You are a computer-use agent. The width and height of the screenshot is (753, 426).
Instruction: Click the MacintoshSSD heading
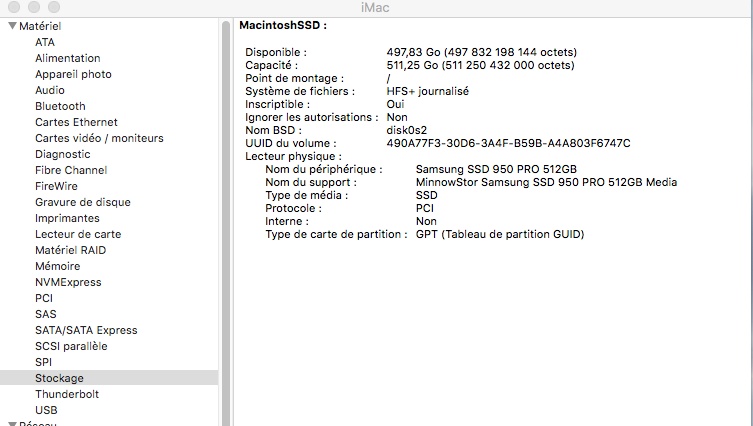coord(283,25)
